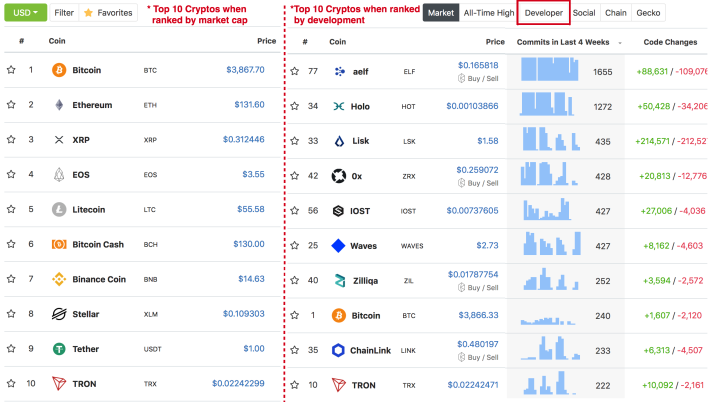Screen dimensions: 710x402
Task: Click the Binance Coin logo
Action: [x=59, y=279]
